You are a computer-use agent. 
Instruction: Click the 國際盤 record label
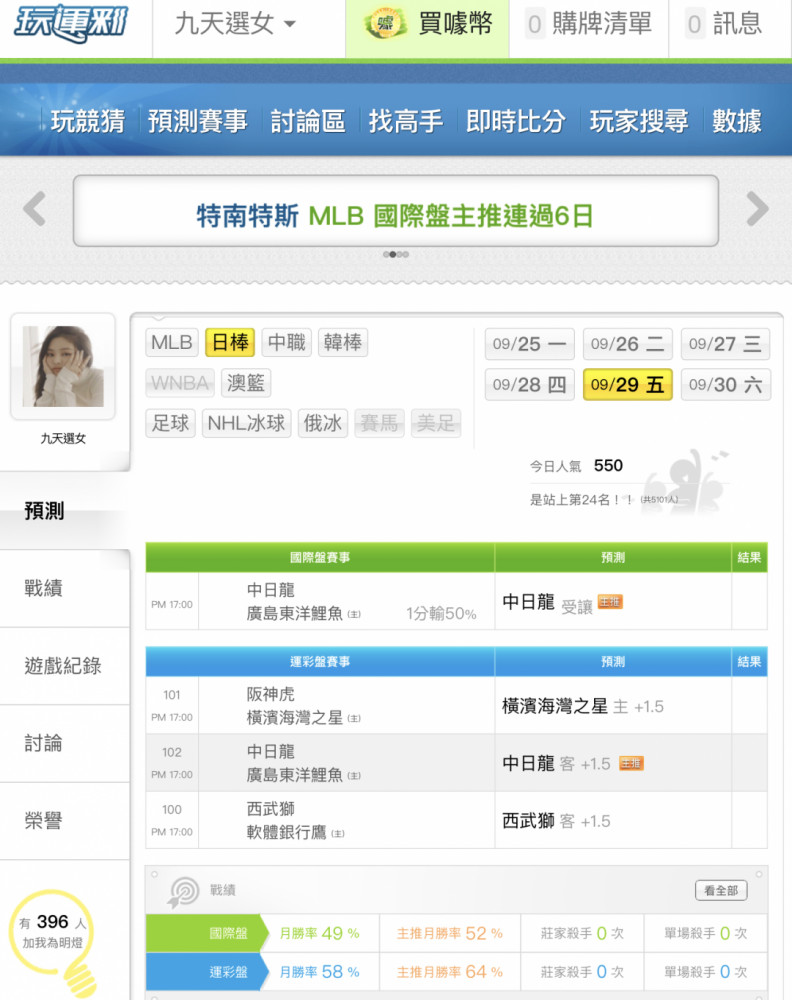coord(228,933)
